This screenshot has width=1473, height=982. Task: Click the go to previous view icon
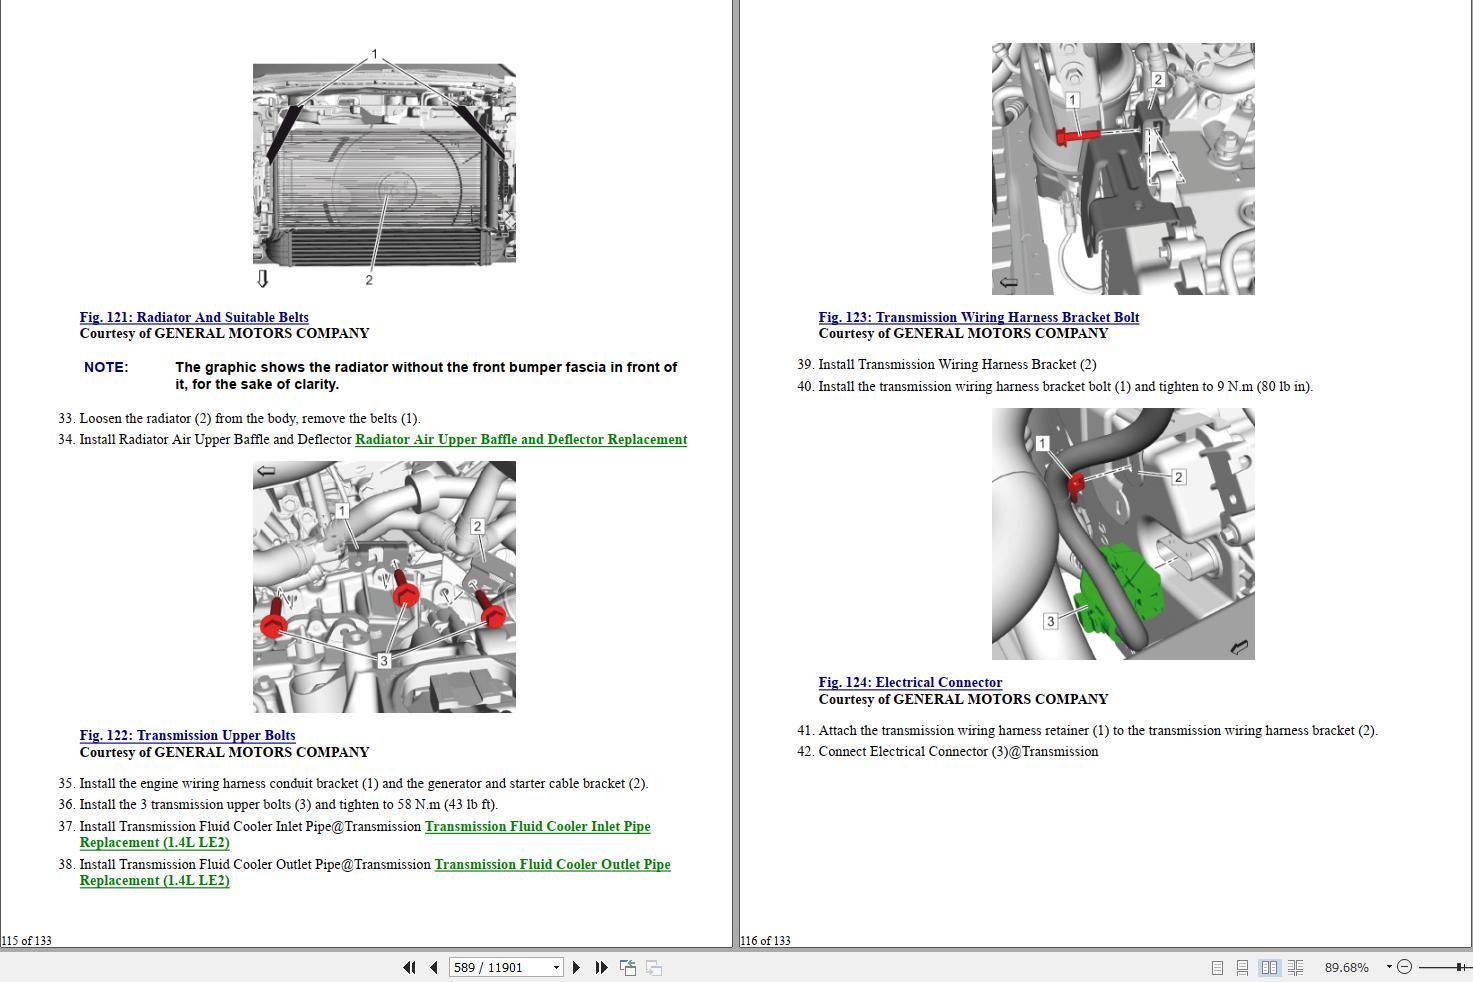(628, 967)
